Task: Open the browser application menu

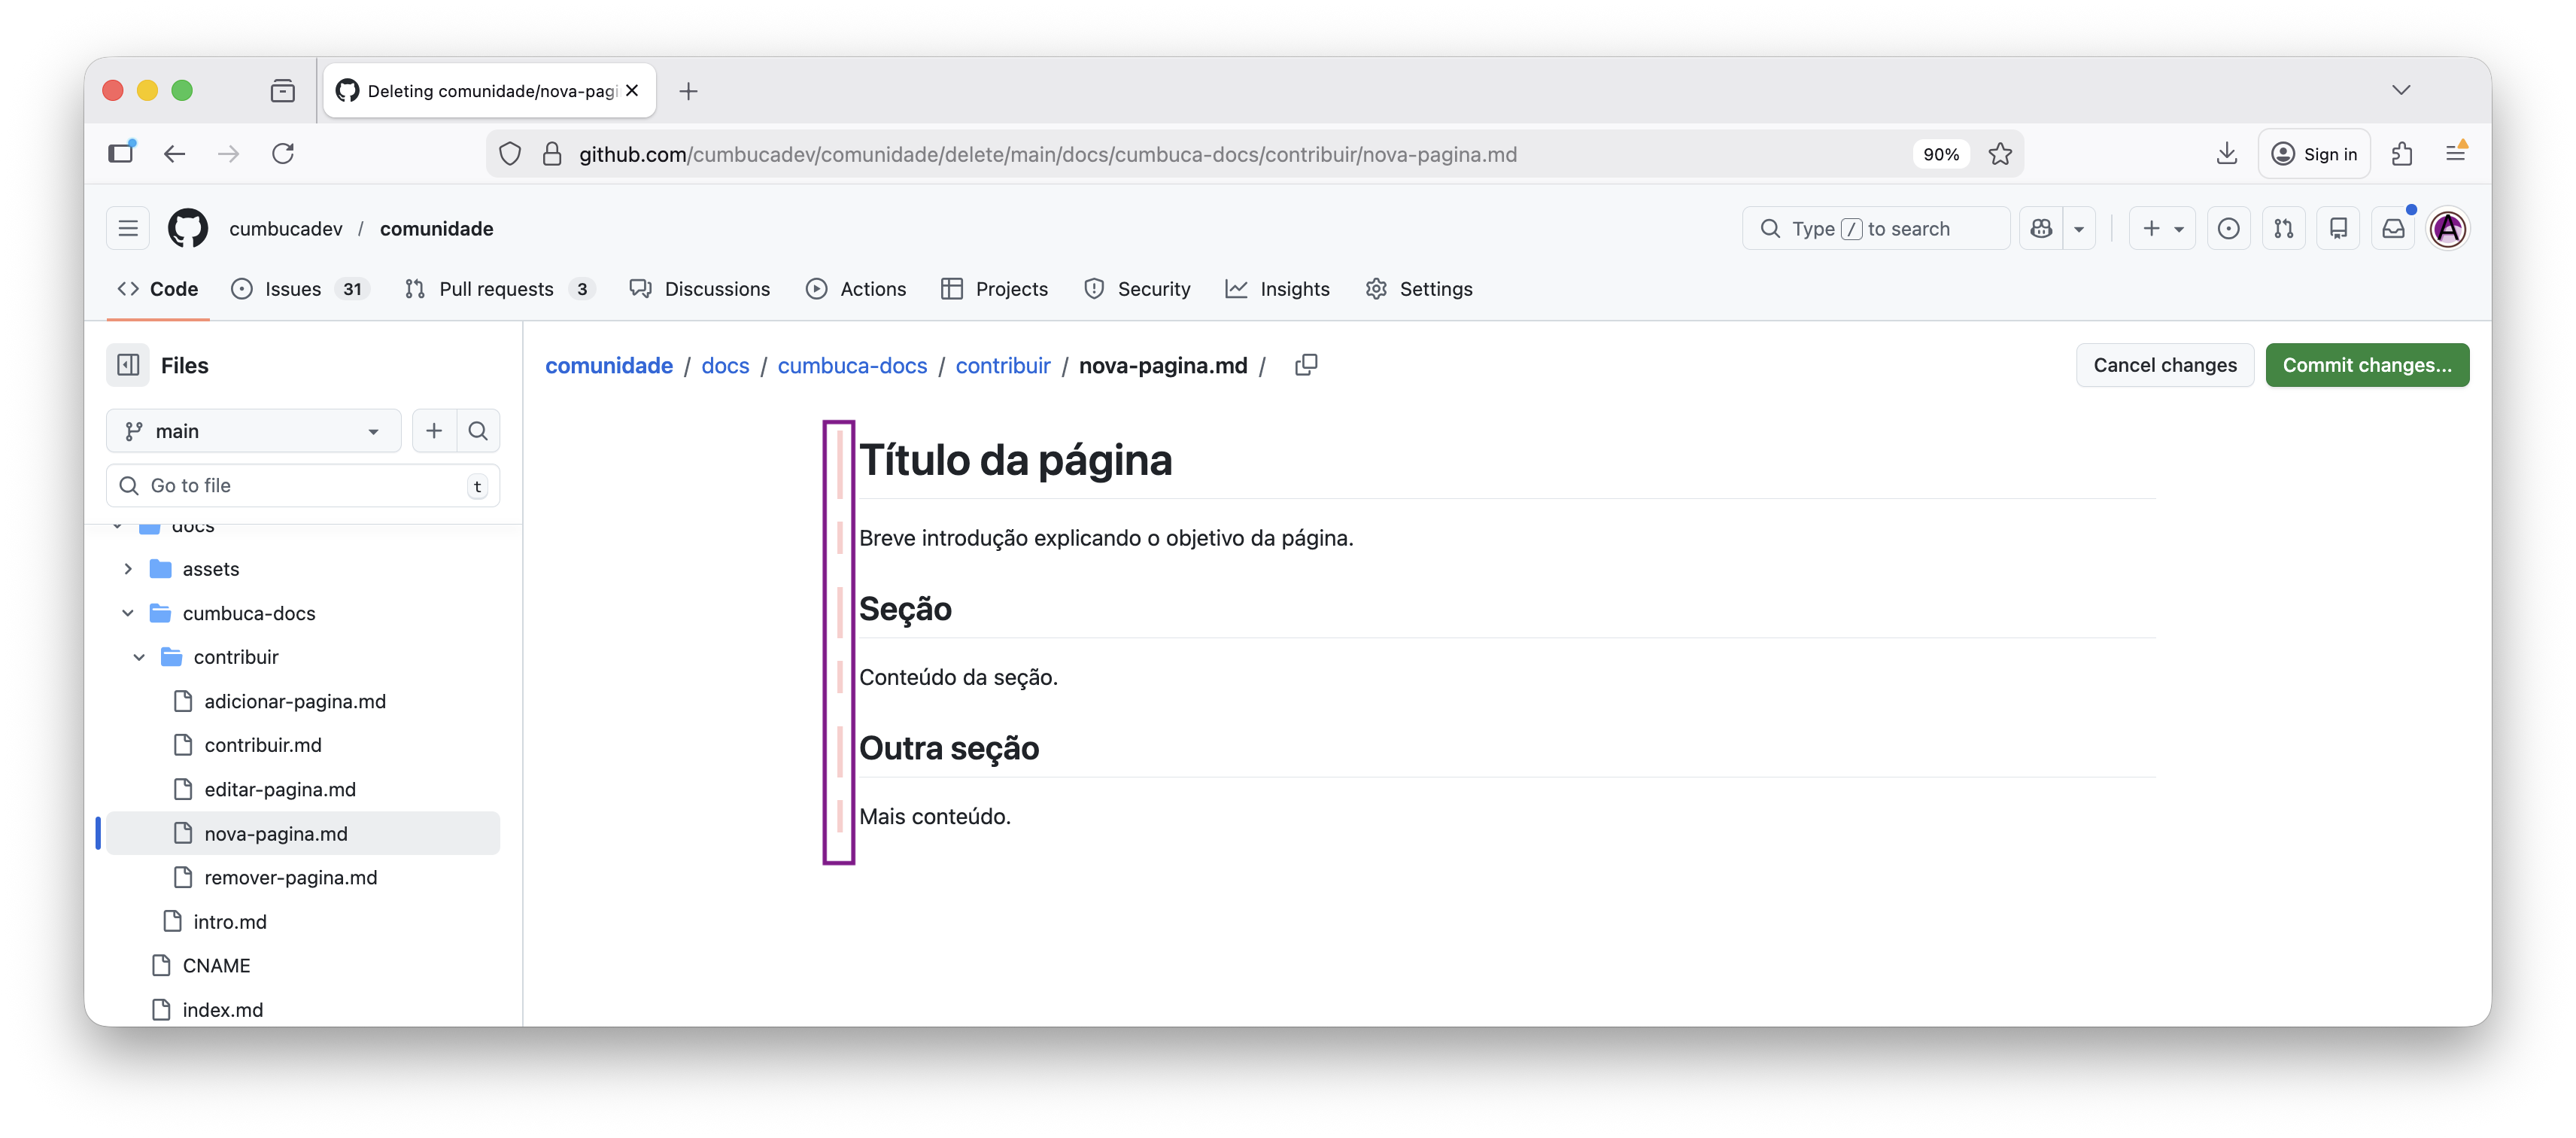Action: pyautogui.click(x=2456, y=153)
